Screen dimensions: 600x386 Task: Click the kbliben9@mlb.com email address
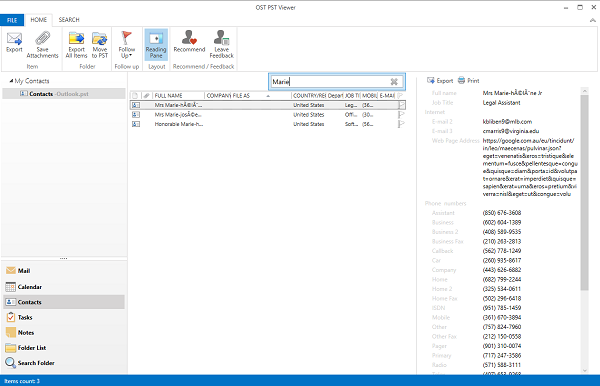click(507, 122)
